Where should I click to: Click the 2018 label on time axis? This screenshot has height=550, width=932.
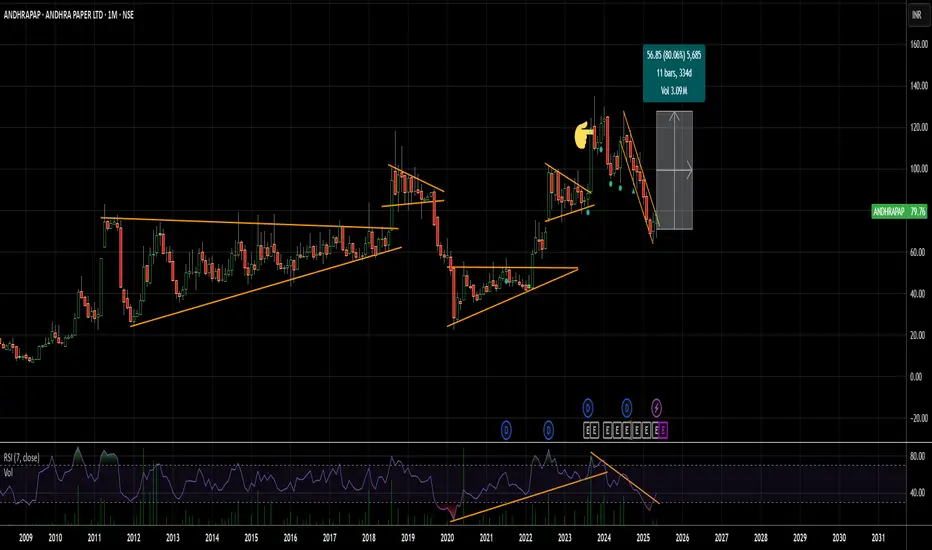[369, 538]
